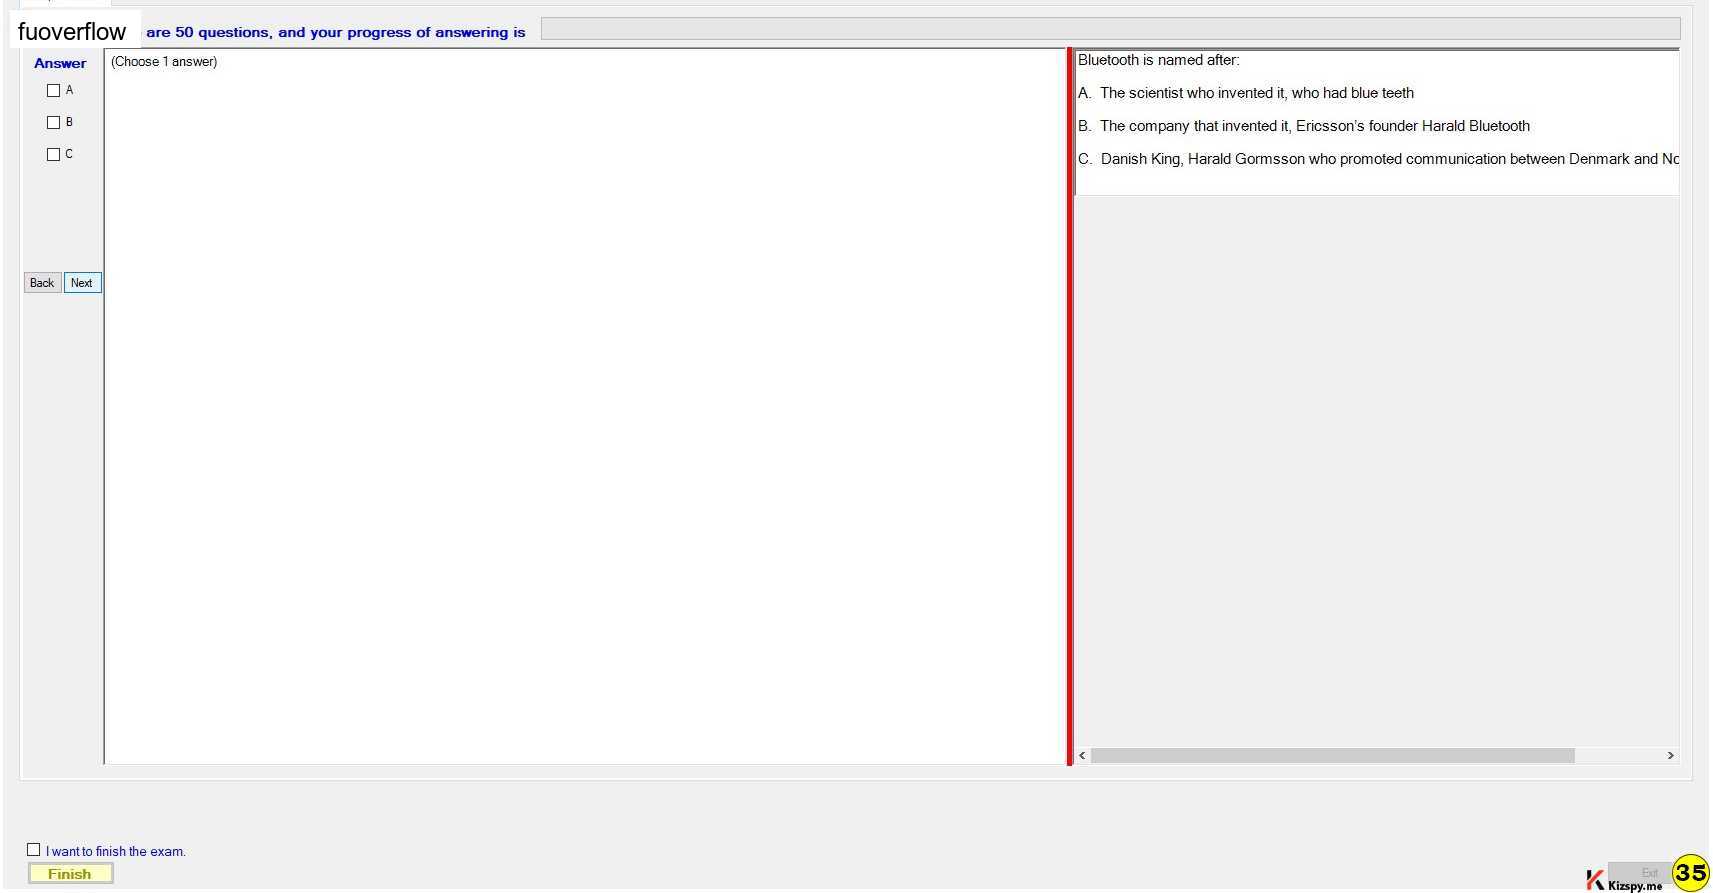The width and height of the screenshot is (1713, 893).
Task: Click the '(Choose 1 answer)' instruction text
Action: (164, 62)
